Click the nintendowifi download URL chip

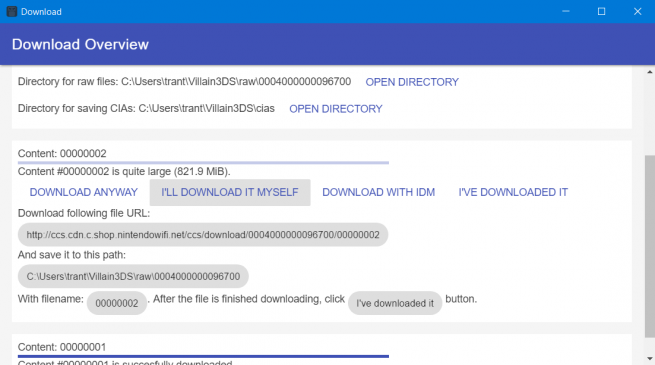tap(203, 235)
